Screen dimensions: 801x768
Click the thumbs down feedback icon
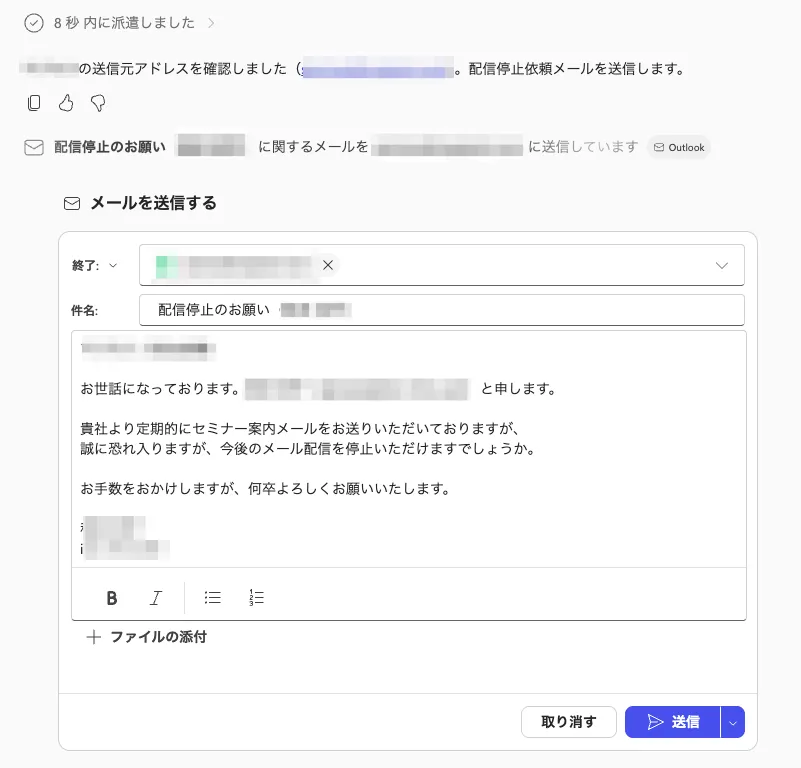pyautogui.click(x=97, y=103)
